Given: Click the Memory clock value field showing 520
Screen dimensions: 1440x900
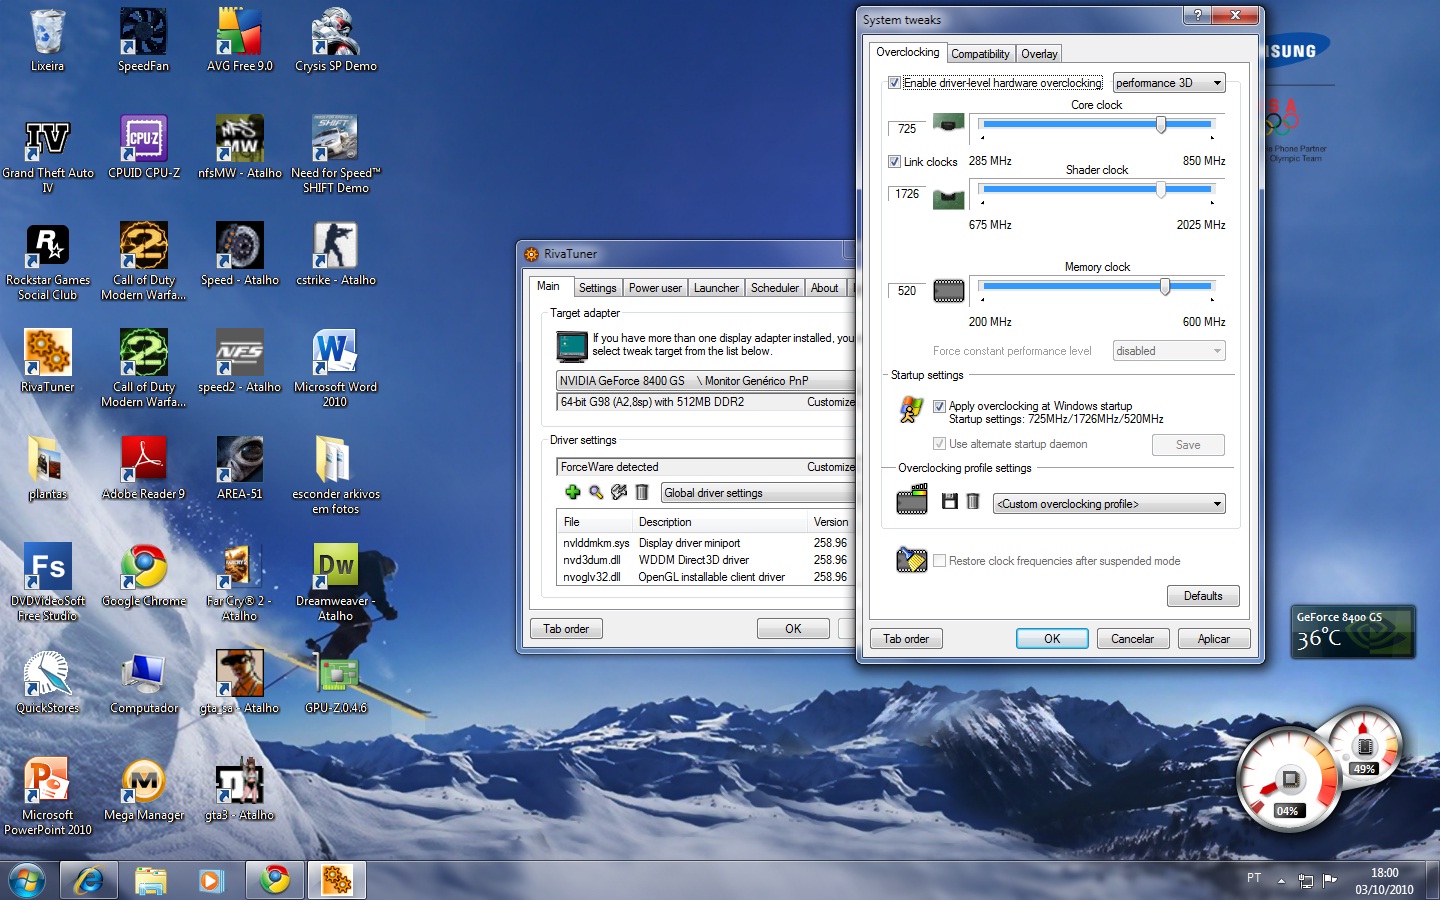Looking at the screenshot, I should 906,291.
